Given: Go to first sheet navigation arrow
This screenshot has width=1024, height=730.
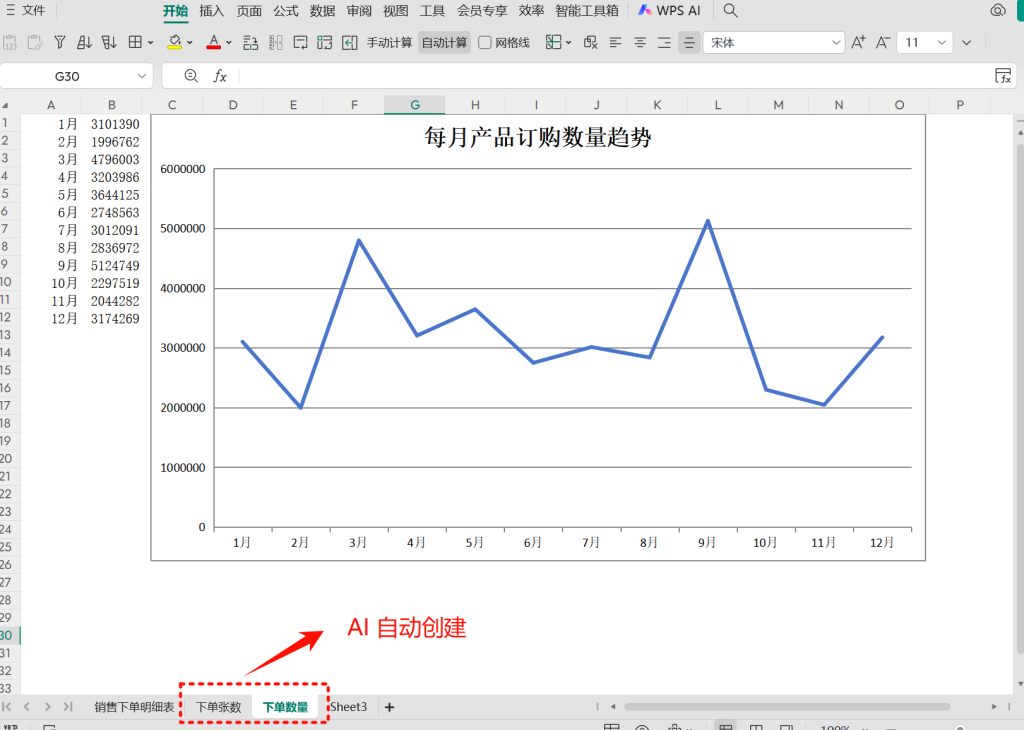Looking at the screenshot, I should point(7,706).
